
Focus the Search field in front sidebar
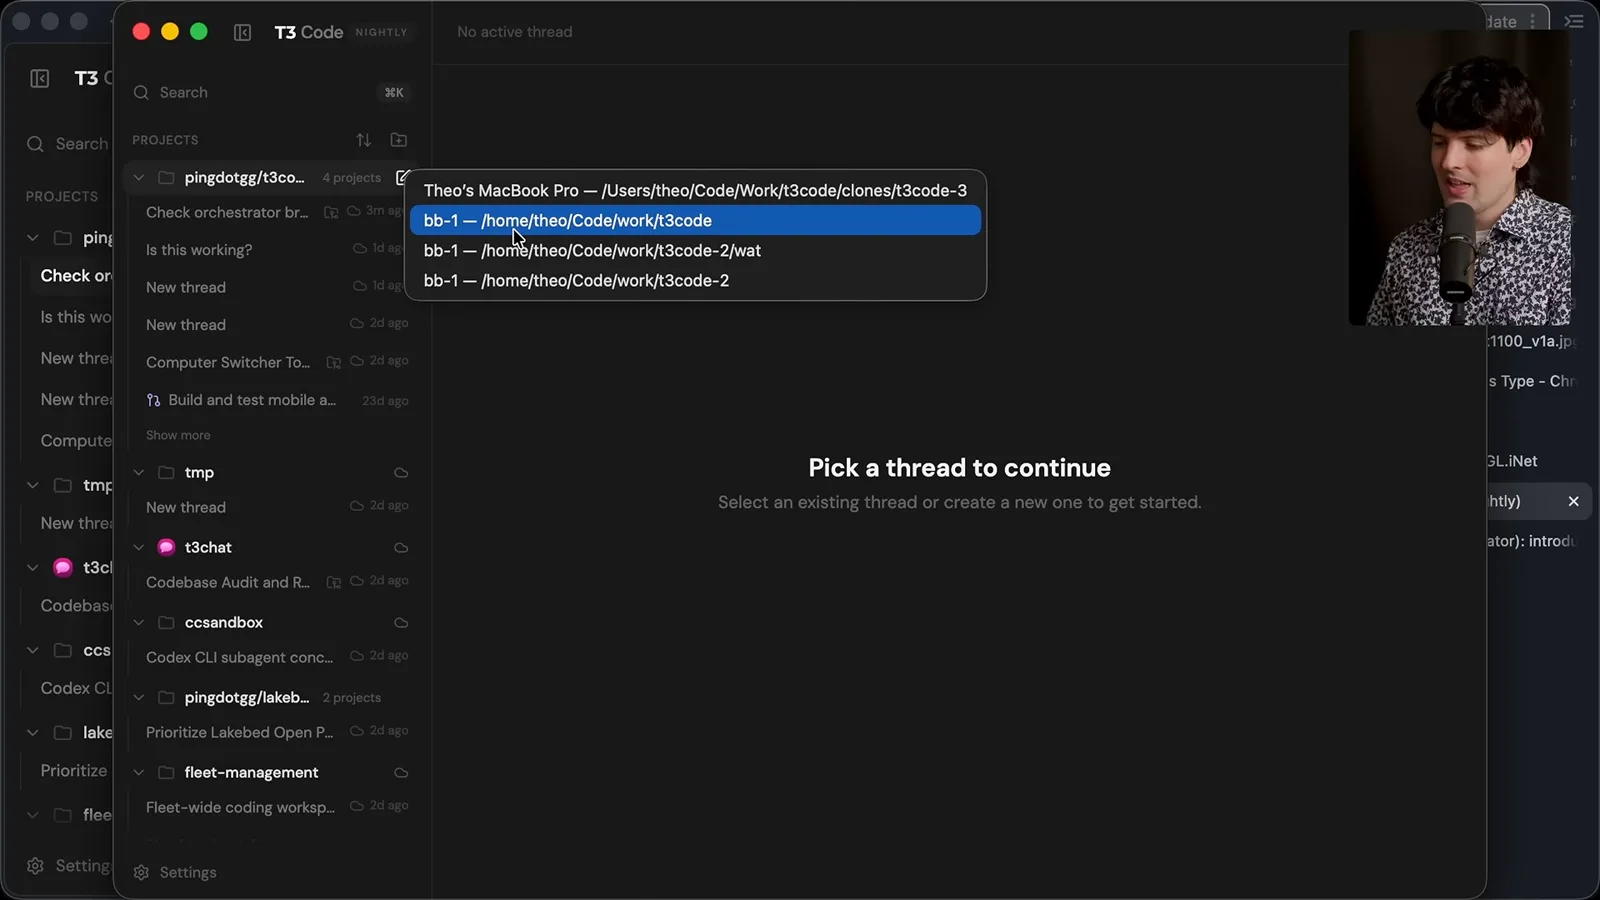click(270, 92)
